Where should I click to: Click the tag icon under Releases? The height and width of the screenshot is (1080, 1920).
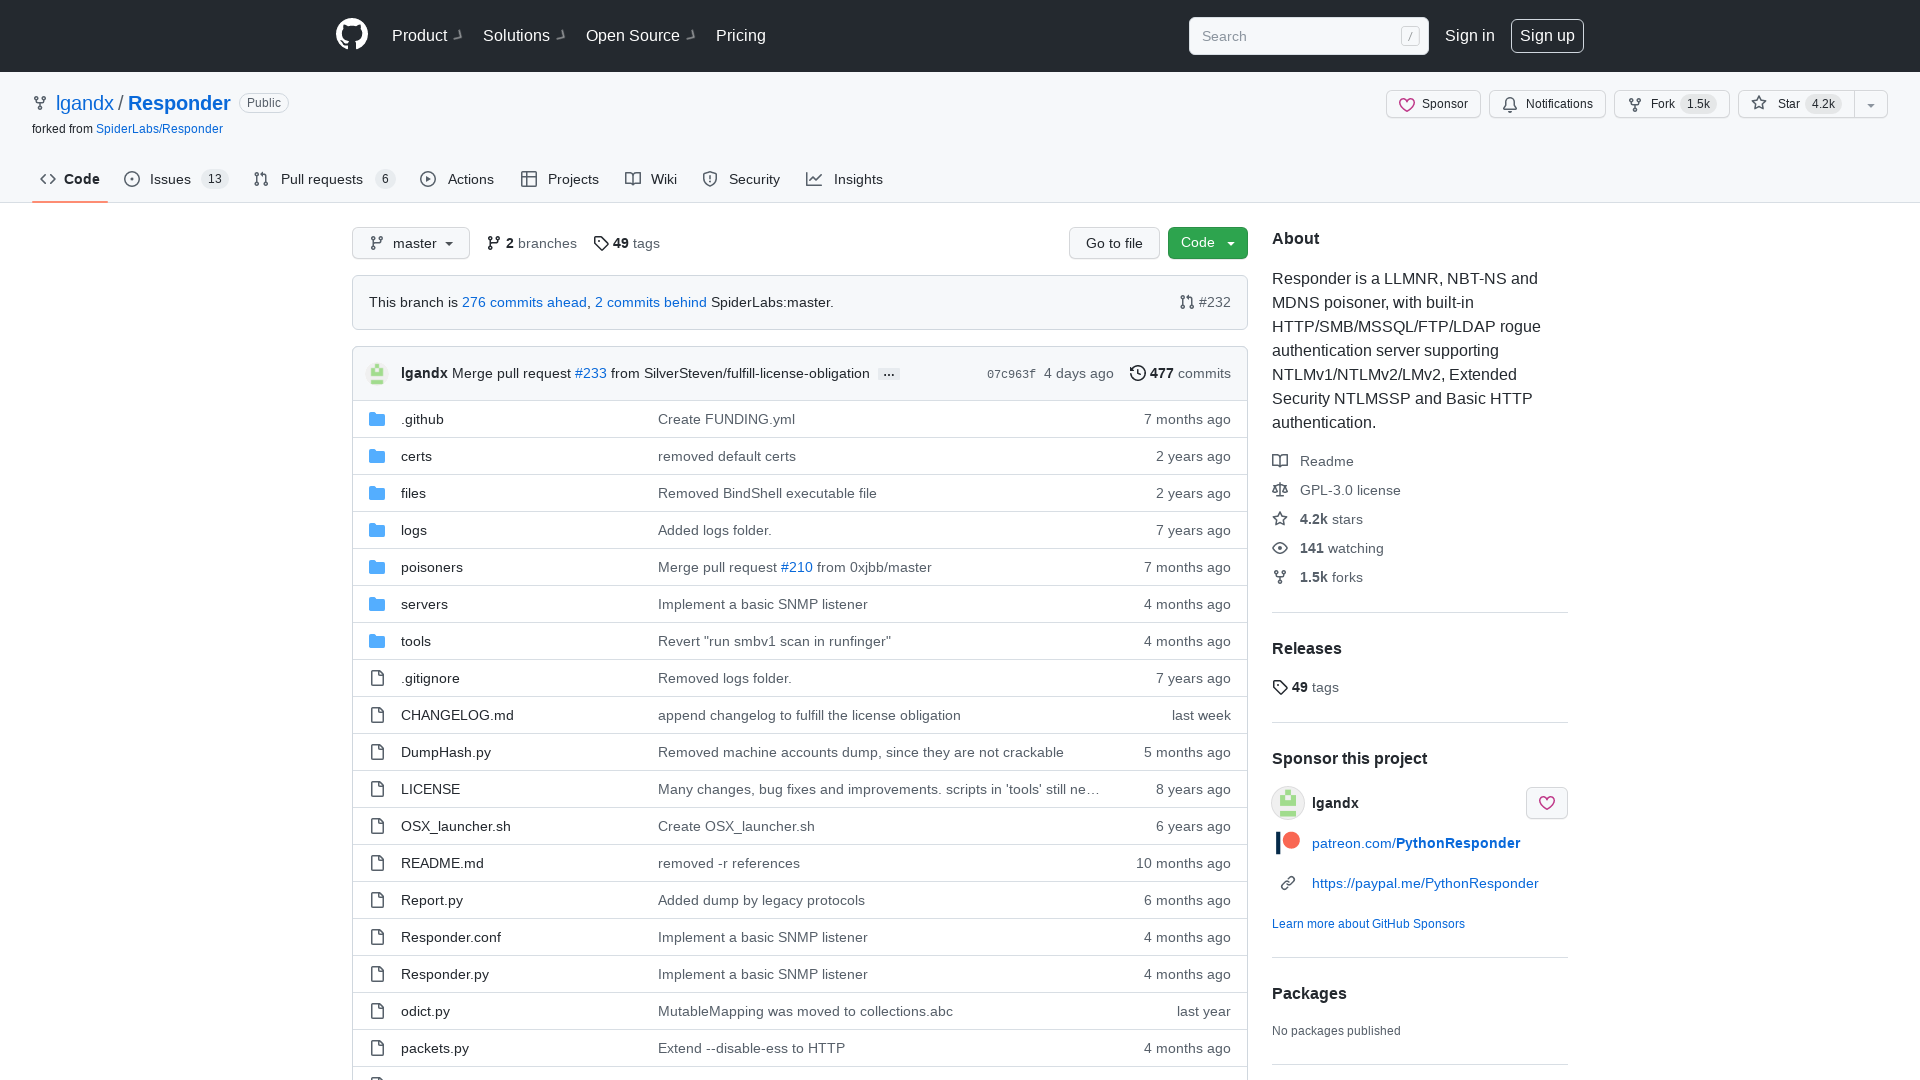1280,687
